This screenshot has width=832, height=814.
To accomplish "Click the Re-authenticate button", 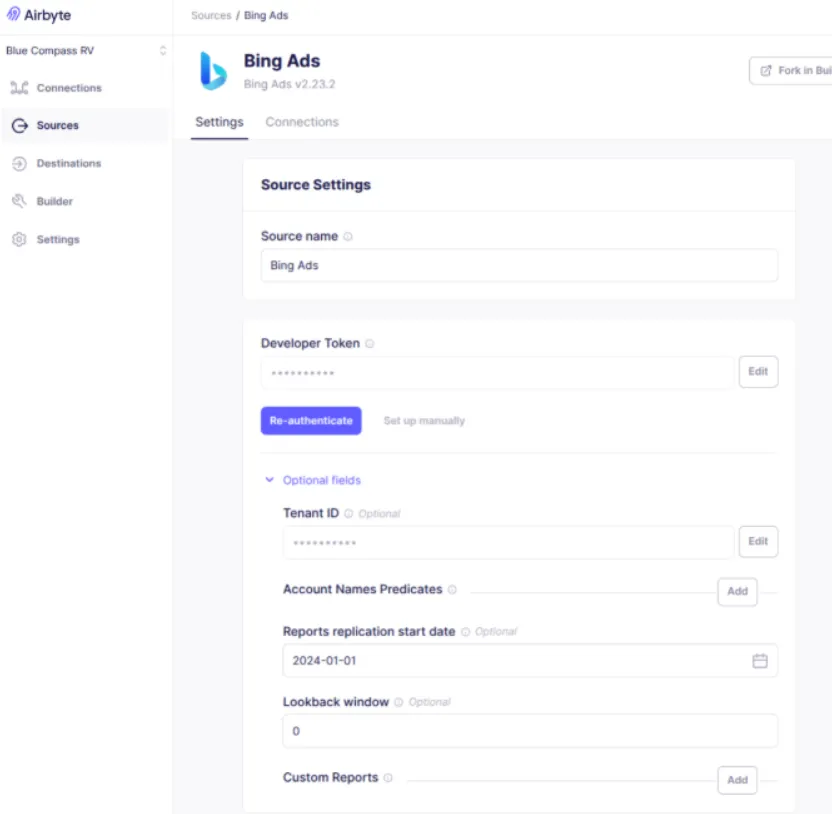I will click(311, 420).
